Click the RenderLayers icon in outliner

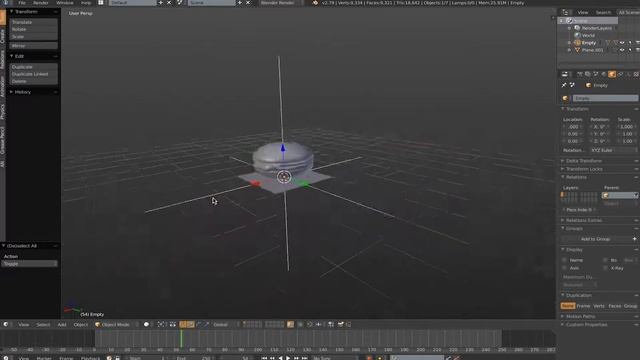click(x=577, y=28)
